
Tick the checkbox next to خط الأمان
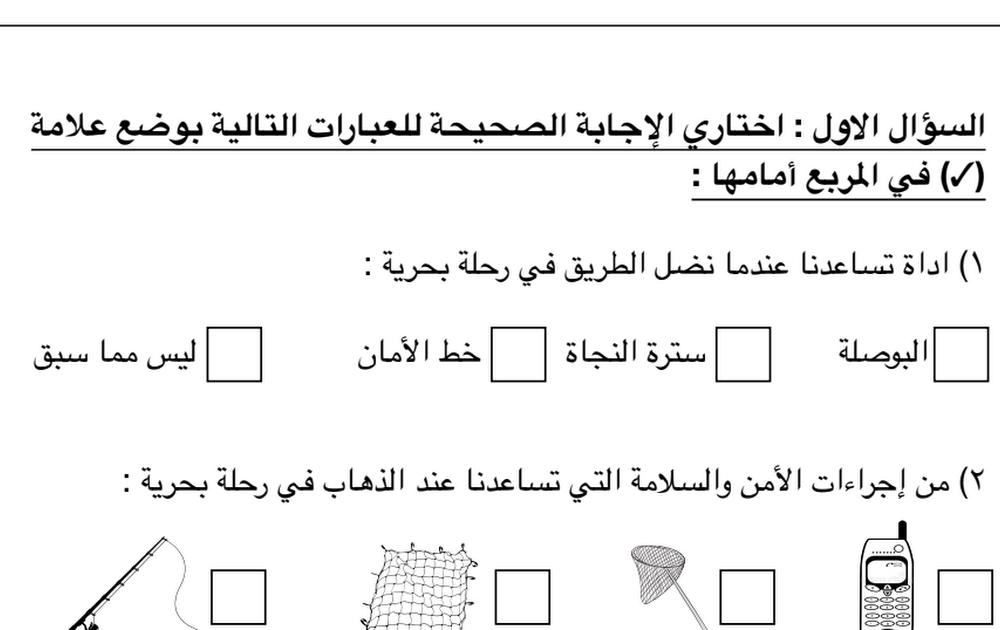518,355
